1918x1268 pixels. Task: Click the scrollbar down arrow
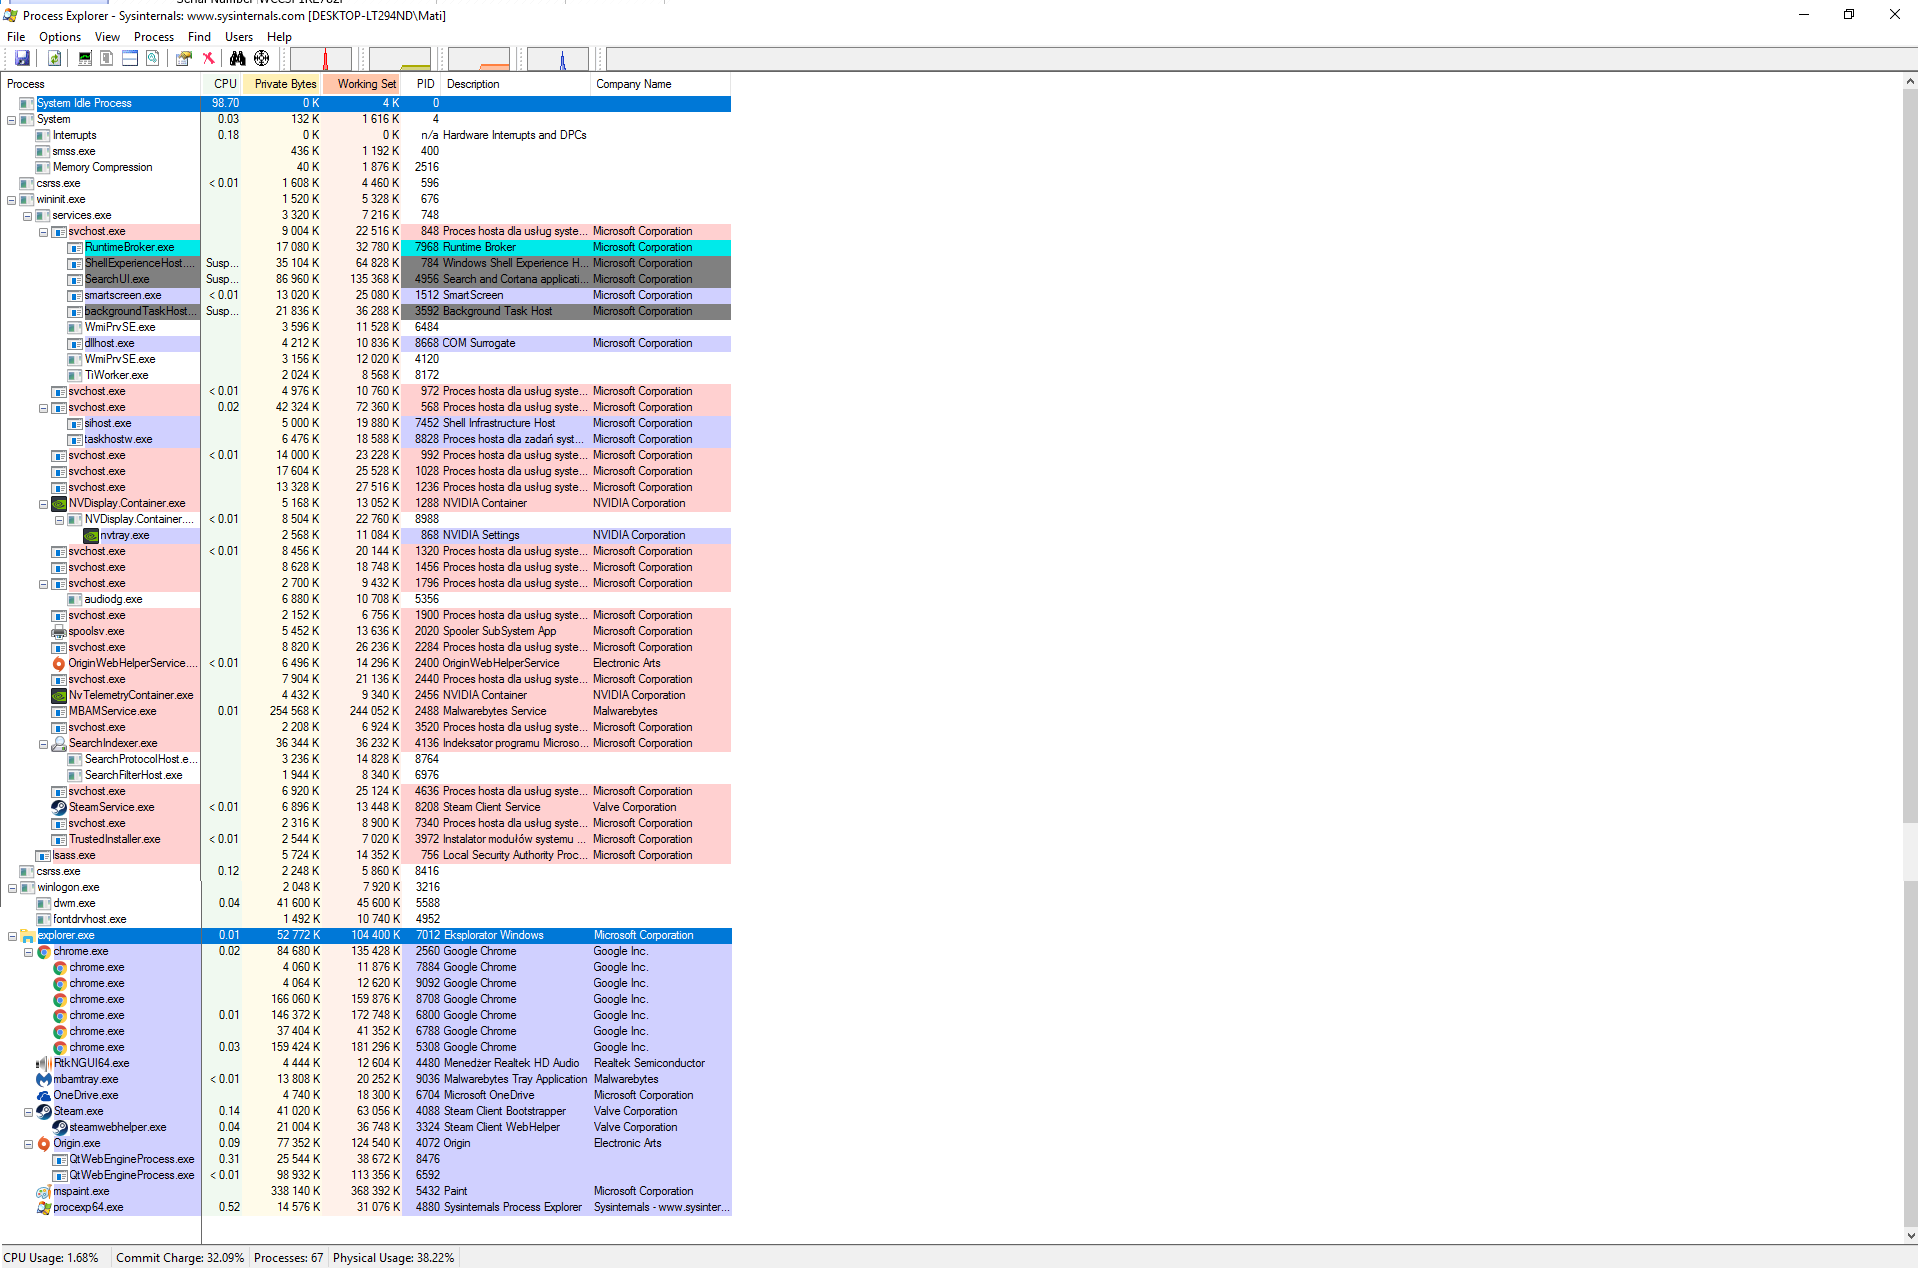(1910, 1235)
